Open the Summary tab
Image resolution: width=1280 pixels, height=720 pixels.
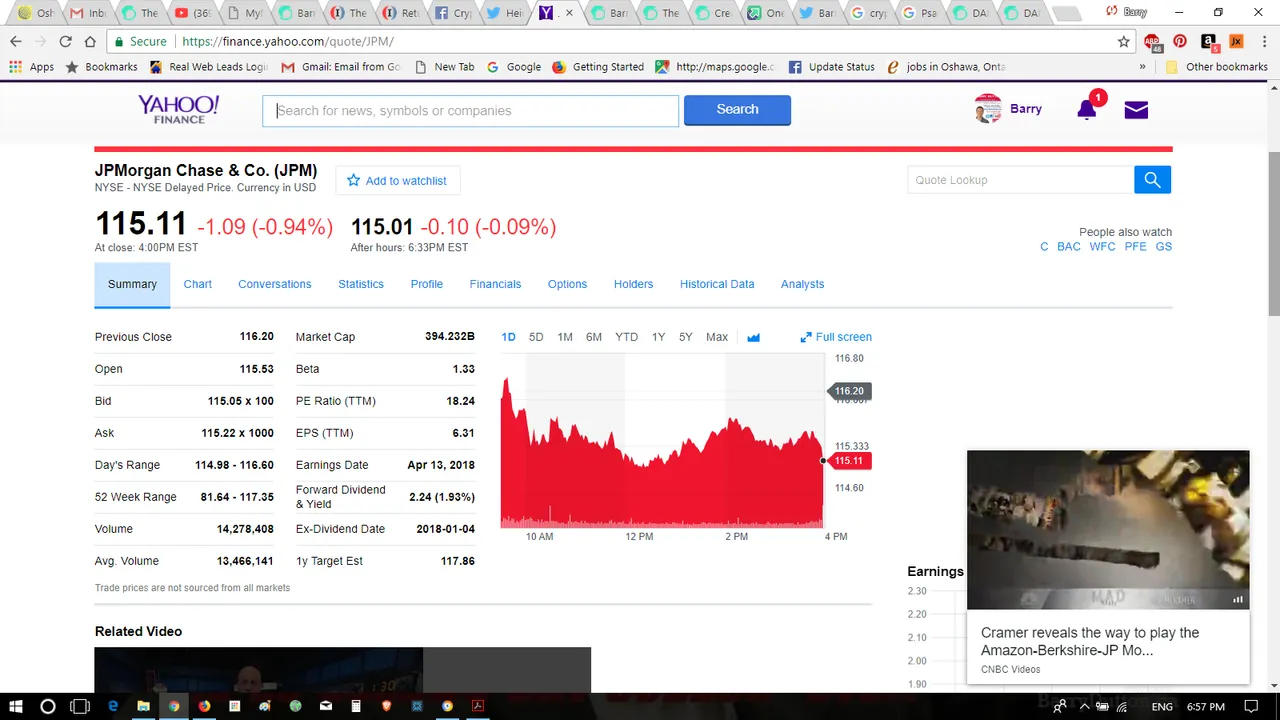pos(132,285)
